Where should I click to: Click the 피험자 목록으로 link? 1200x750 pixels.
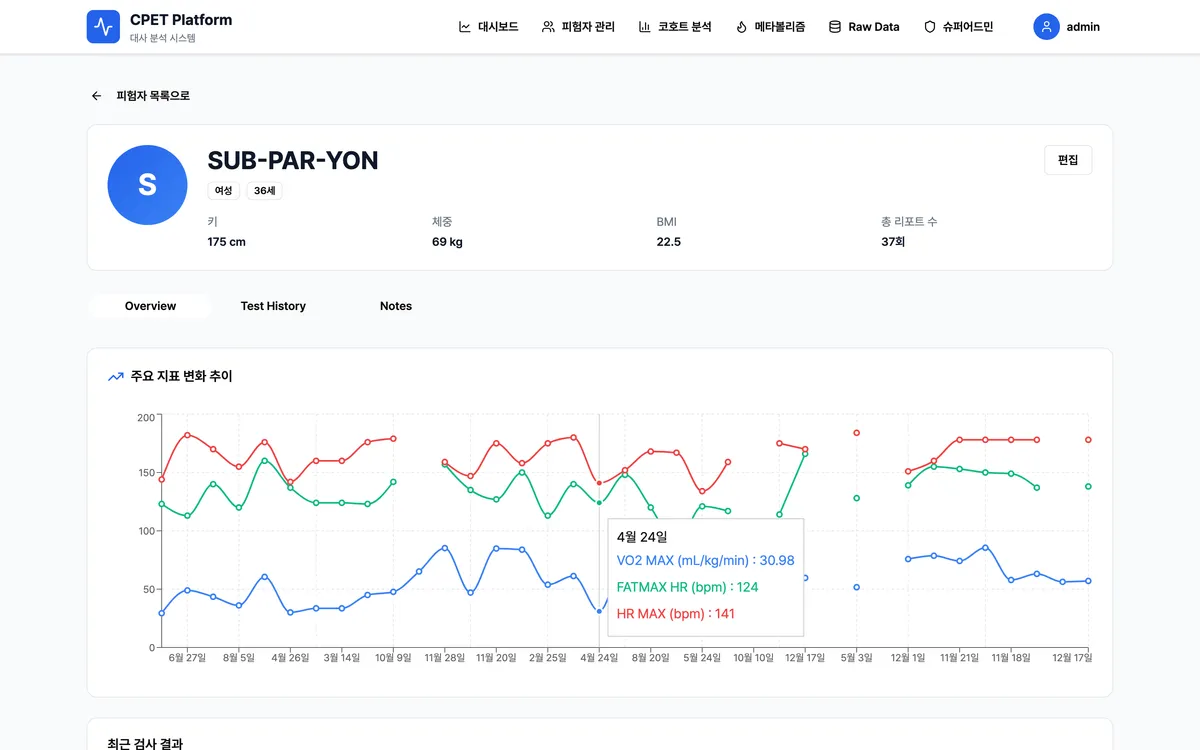(x=151, y=95)
